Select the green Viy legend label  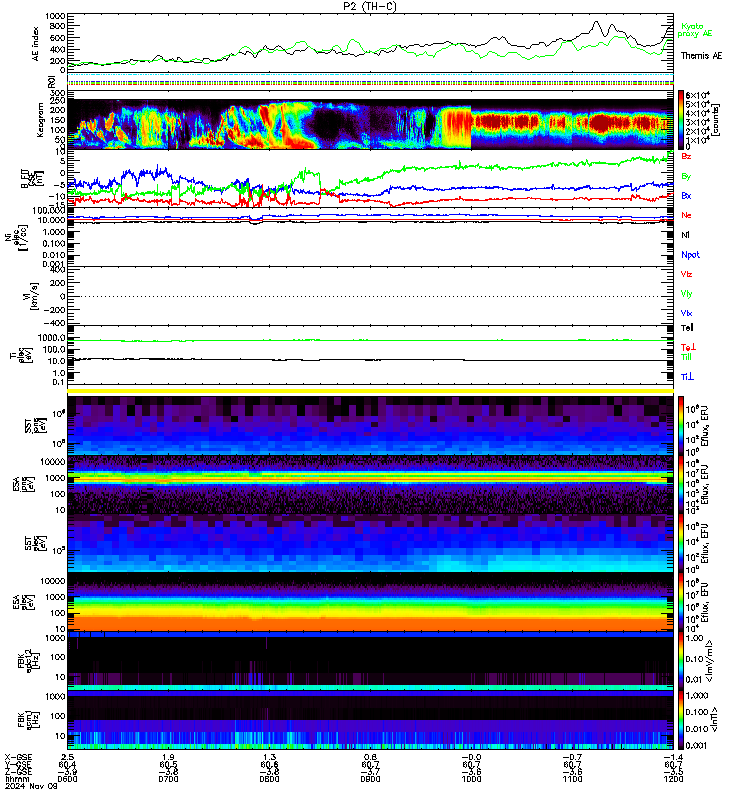click(x=686, y=294)
